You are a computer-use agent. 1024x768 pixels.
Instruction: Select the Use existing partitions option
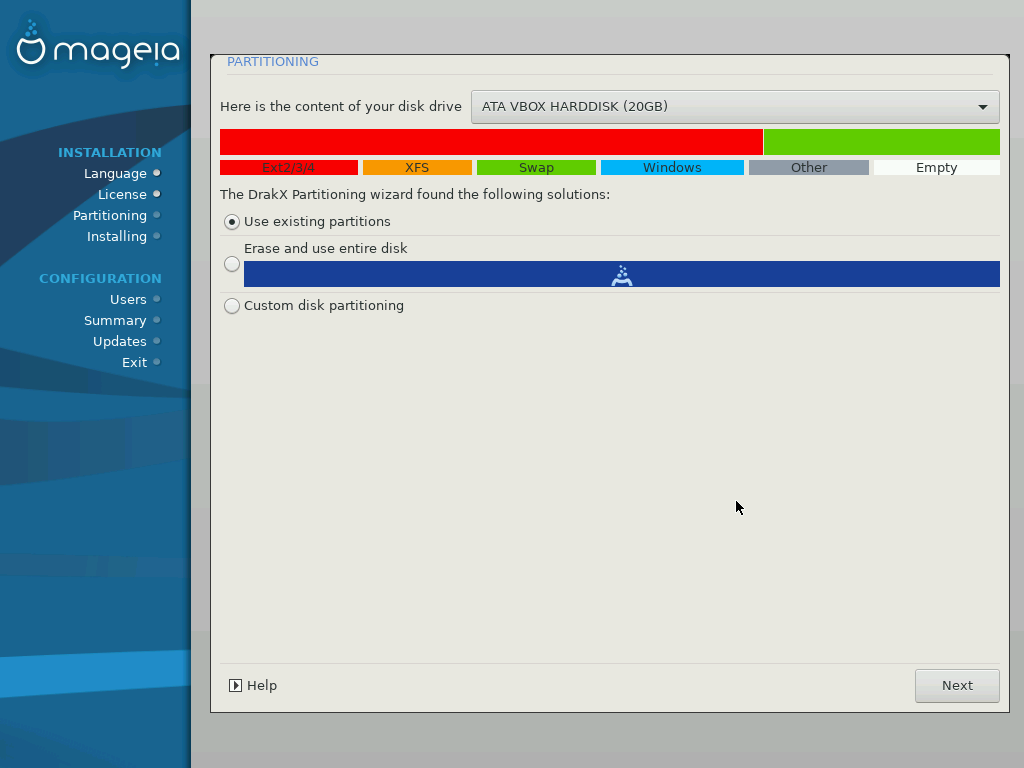pos(232,222)
